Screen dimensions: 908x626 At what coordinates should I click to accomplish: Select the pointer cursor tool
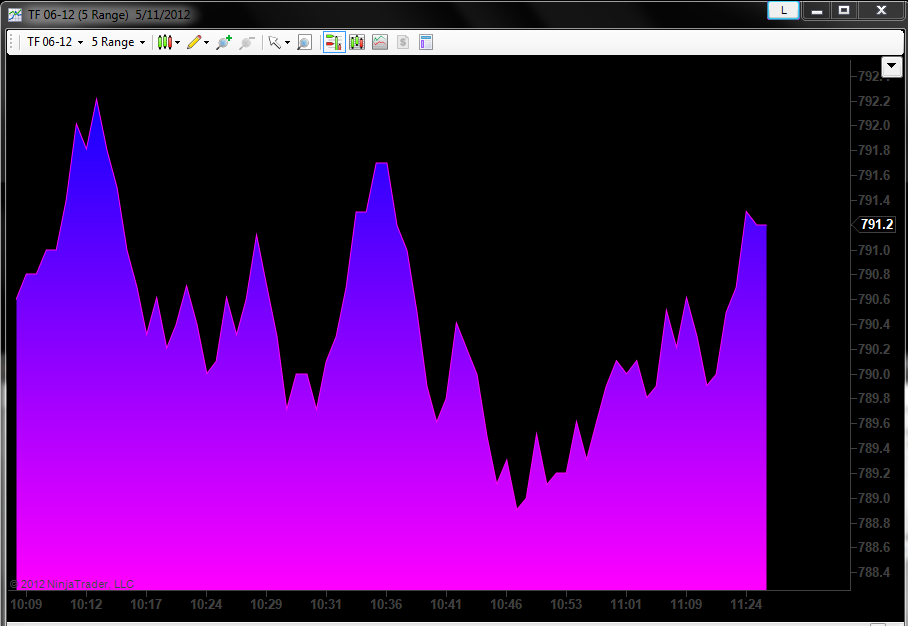(x=274, y=42)
